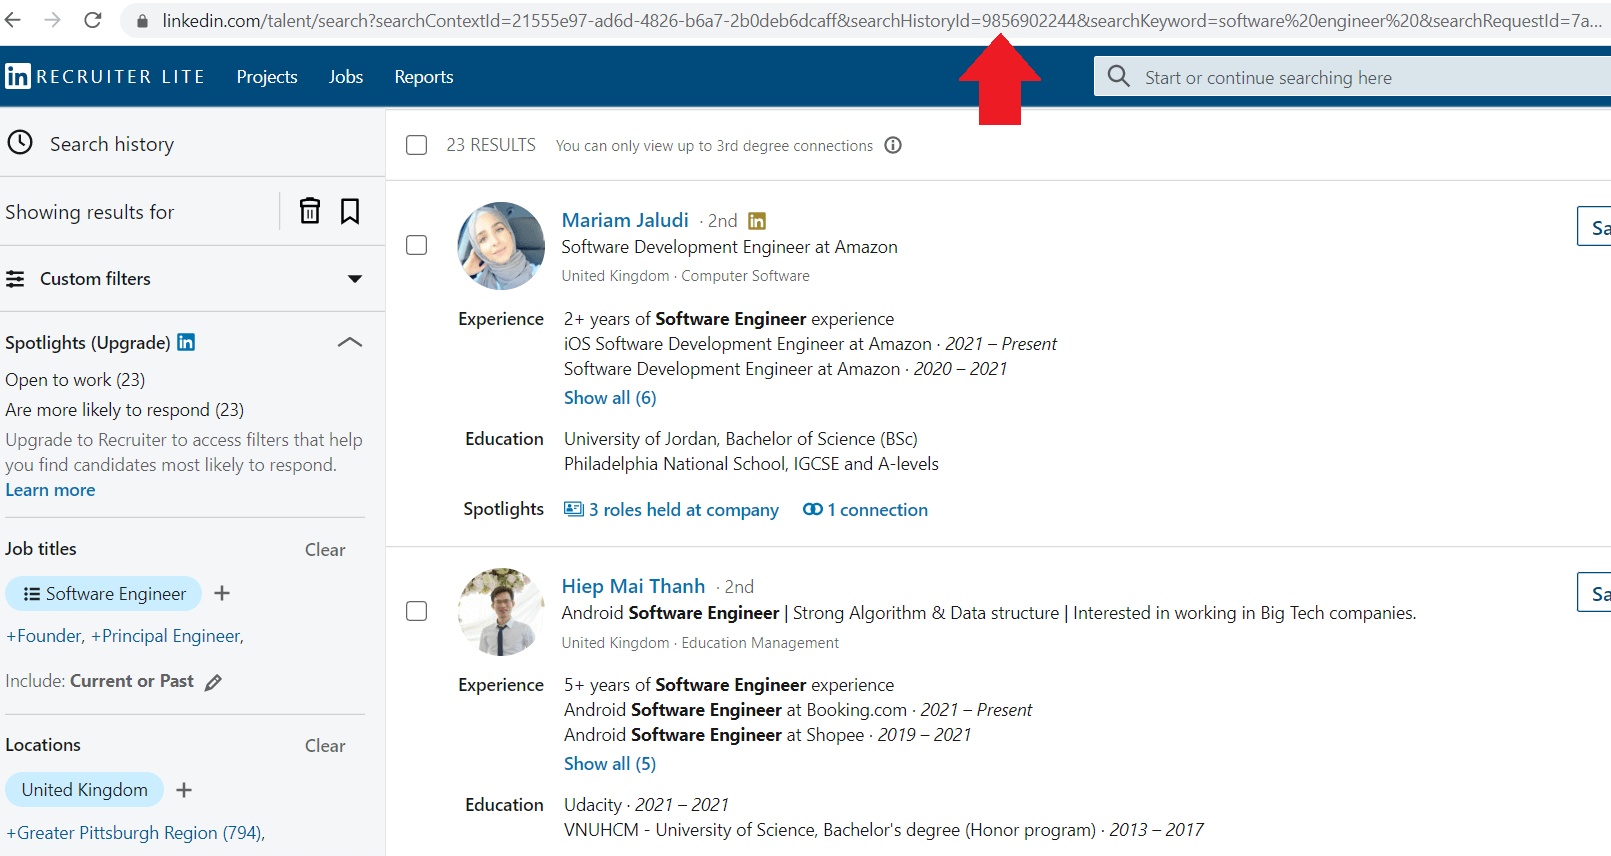Click the Search history clock icon

coord(20,143)
